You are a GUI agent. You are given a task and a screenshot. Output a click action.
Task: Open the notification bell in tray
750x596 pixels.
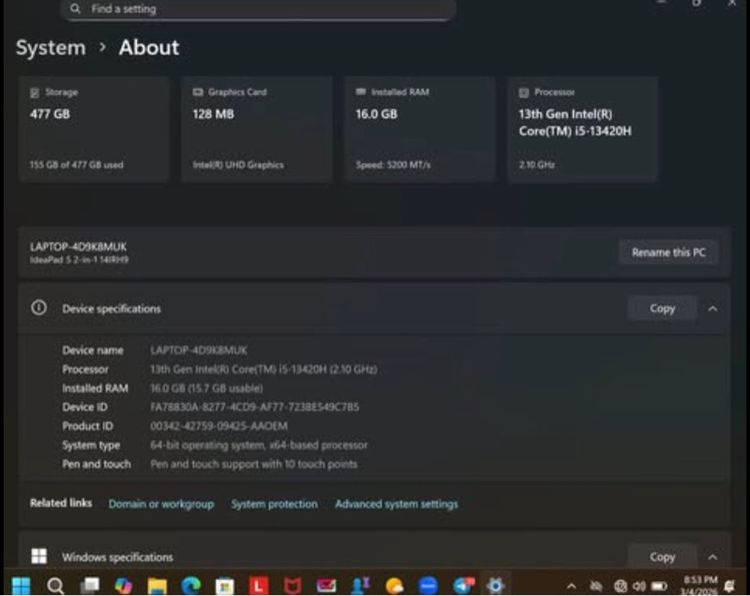[729, 585]
